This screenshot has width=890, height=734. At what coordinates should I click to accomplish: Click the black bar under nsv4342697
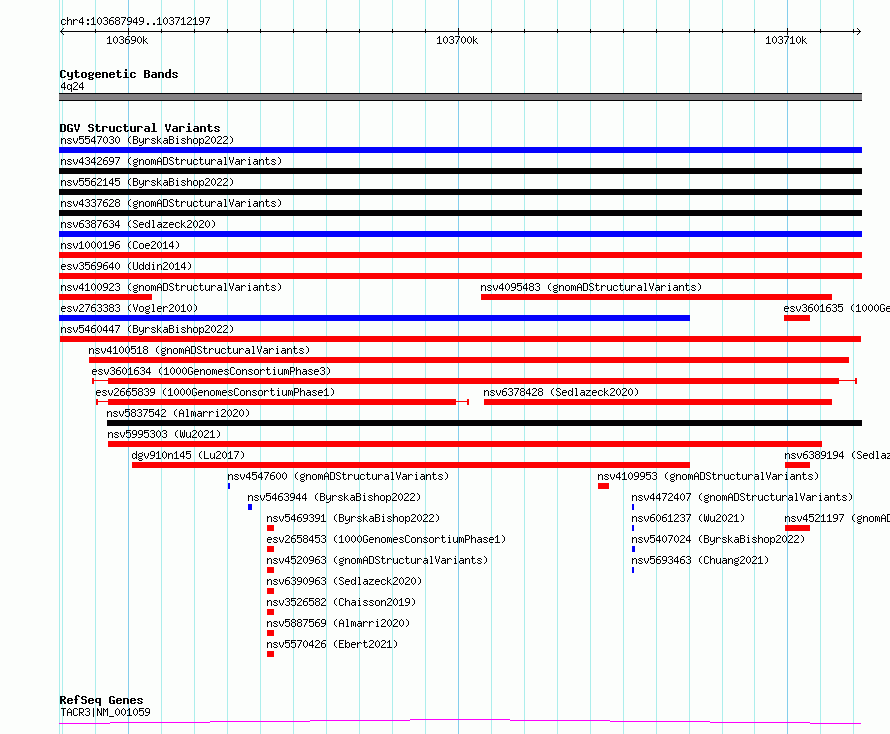click(460, 171)
